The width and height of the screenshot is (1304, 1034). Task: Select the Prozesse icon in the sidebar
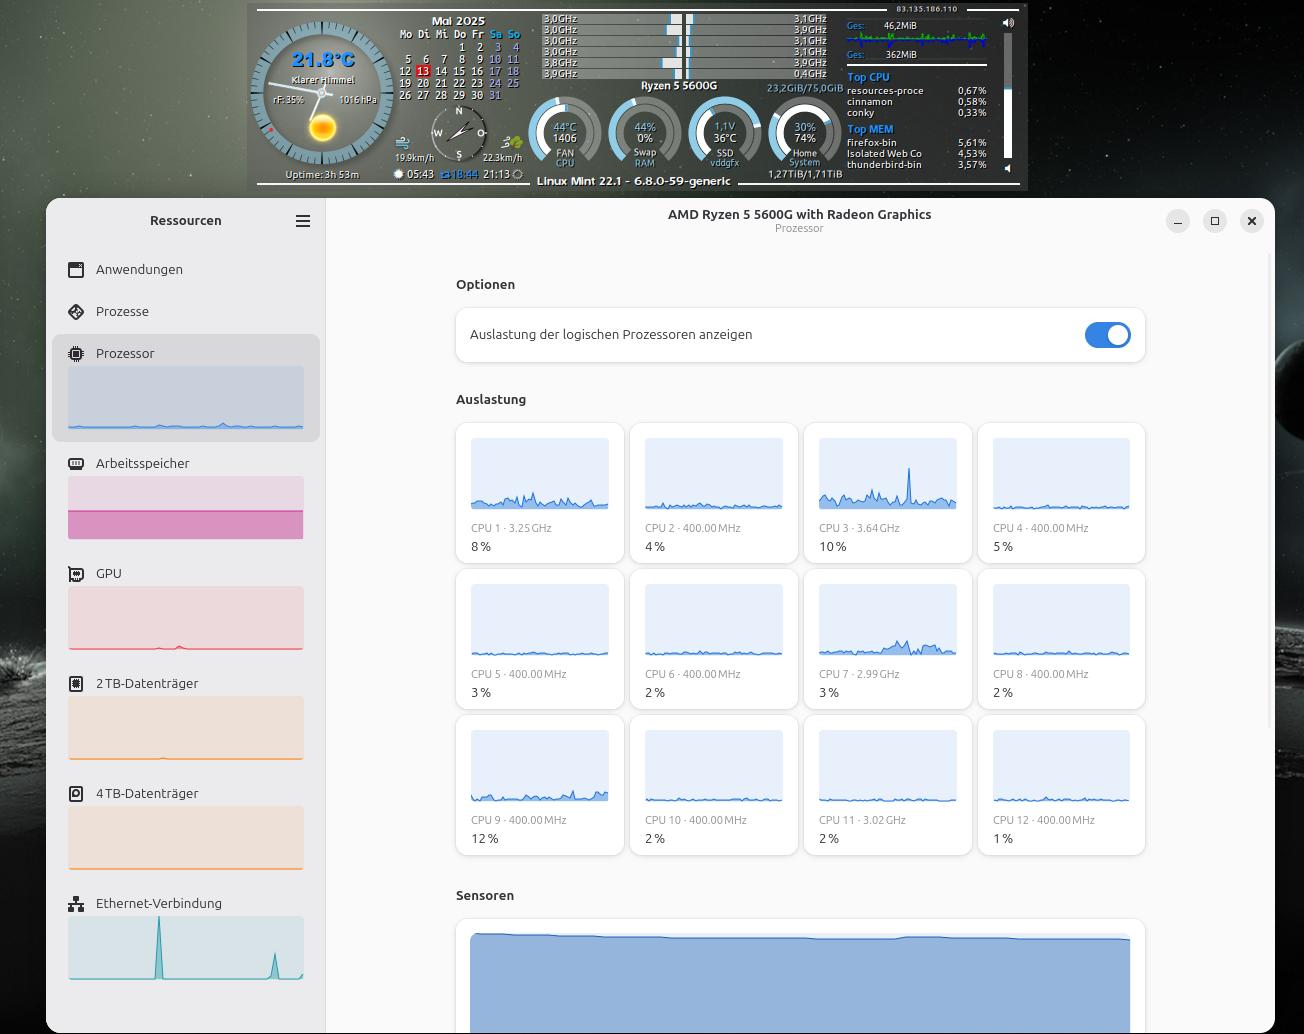(x=76, y=311)
